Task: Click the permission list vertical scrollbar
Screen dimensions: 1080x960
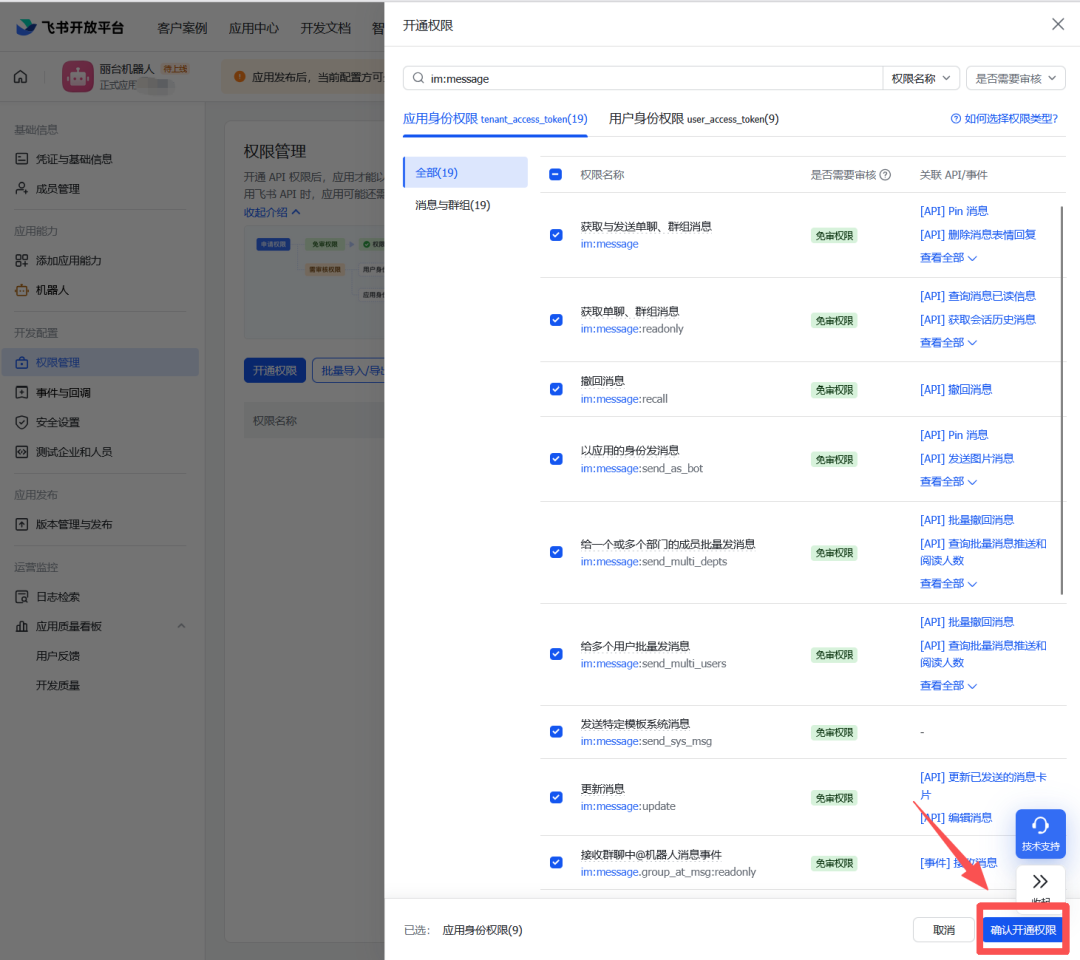Action: tap(1061, 399)
